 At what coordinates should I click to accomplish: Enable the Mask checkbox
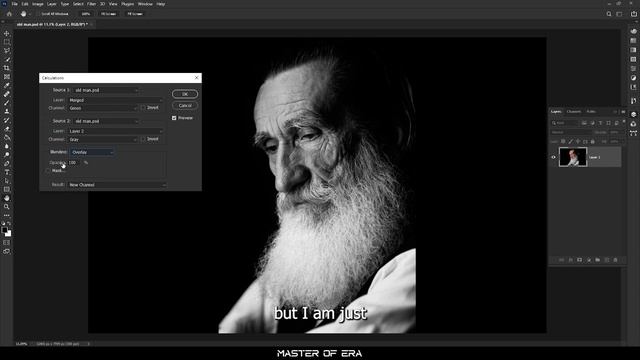pyautogui.click(x=48, y=171)
